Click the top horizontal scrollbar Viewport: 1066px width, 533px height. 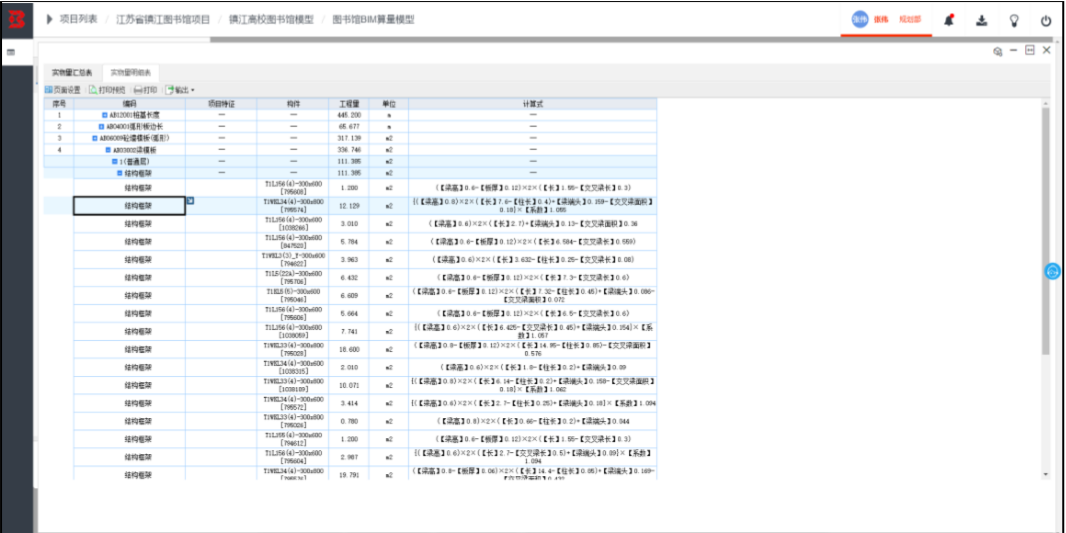(x=634, y=39)
